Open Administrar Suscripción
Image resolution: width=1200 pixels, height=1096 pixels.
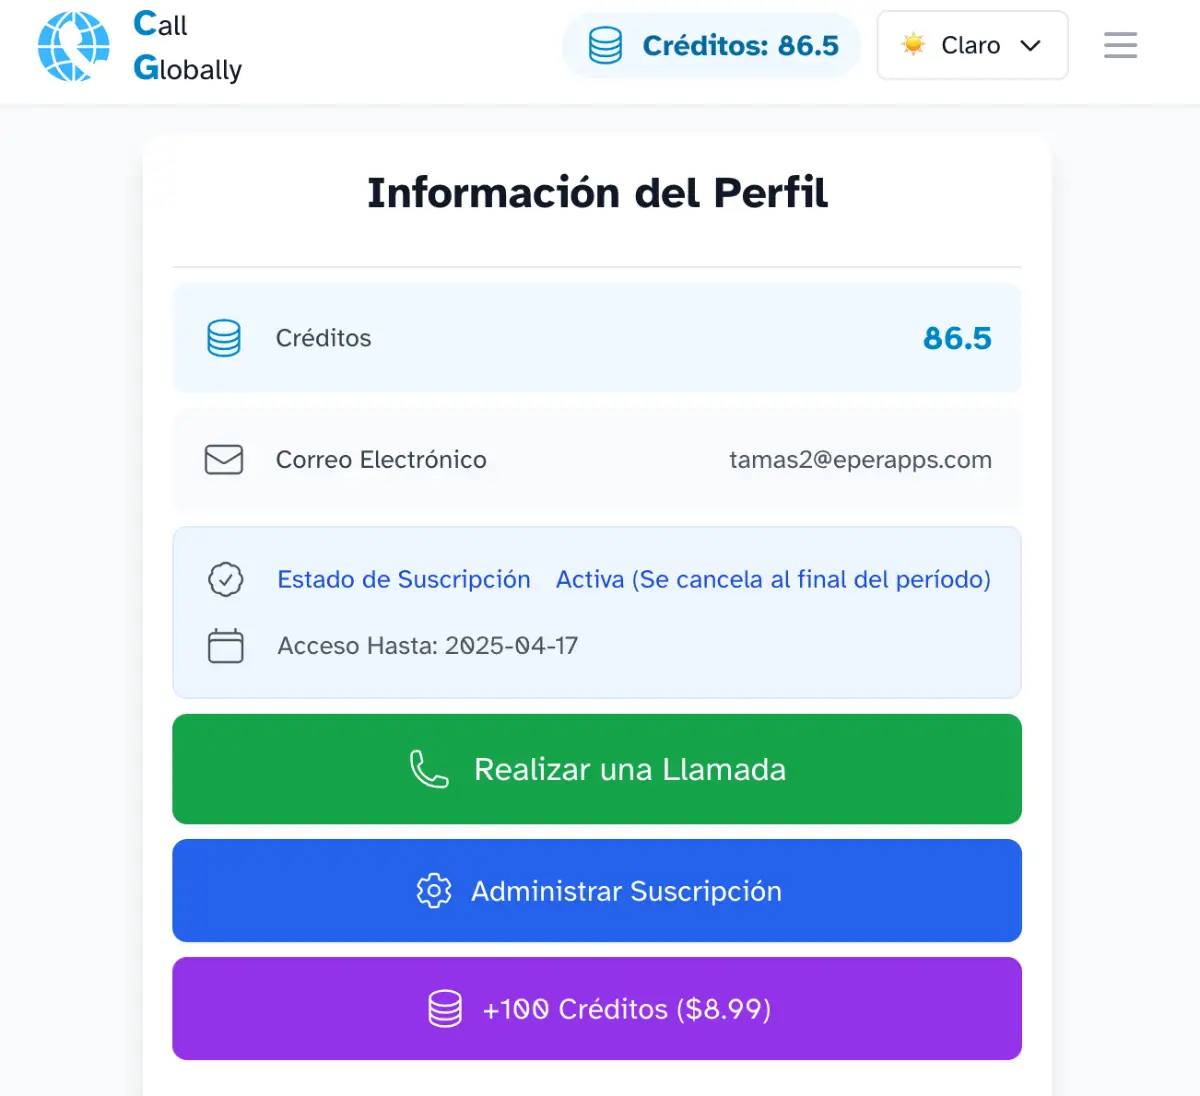(597, 891)
